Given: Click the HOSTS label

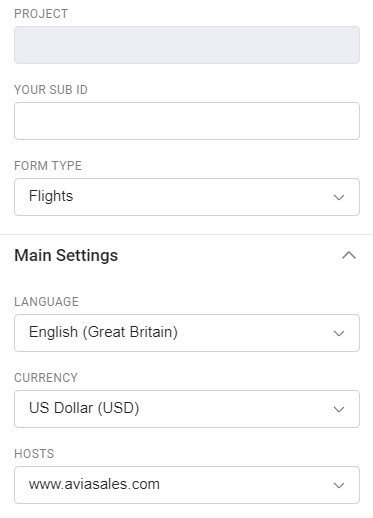Looking at the screenshot, I should pyautogui.click(x=34, y=454).
